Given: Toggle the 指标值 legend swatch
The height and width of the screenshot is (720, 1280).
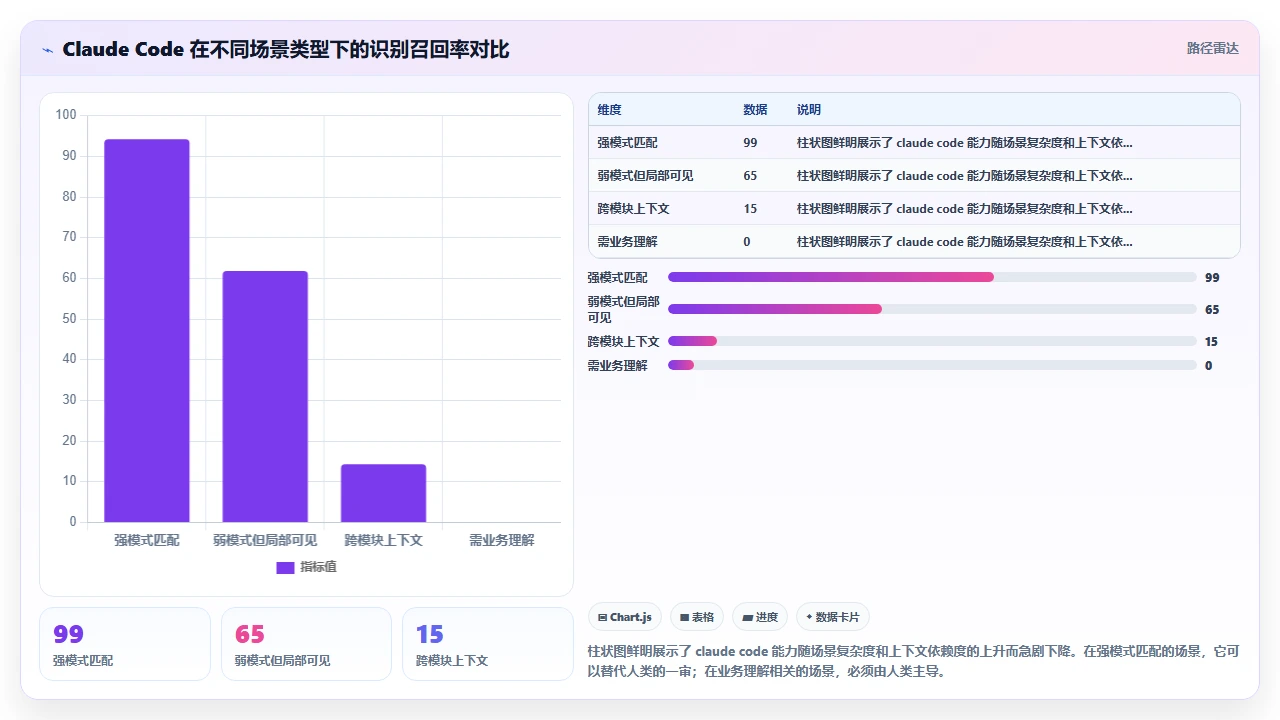Looking at the screenshot, I should click(x=285, y=567).
